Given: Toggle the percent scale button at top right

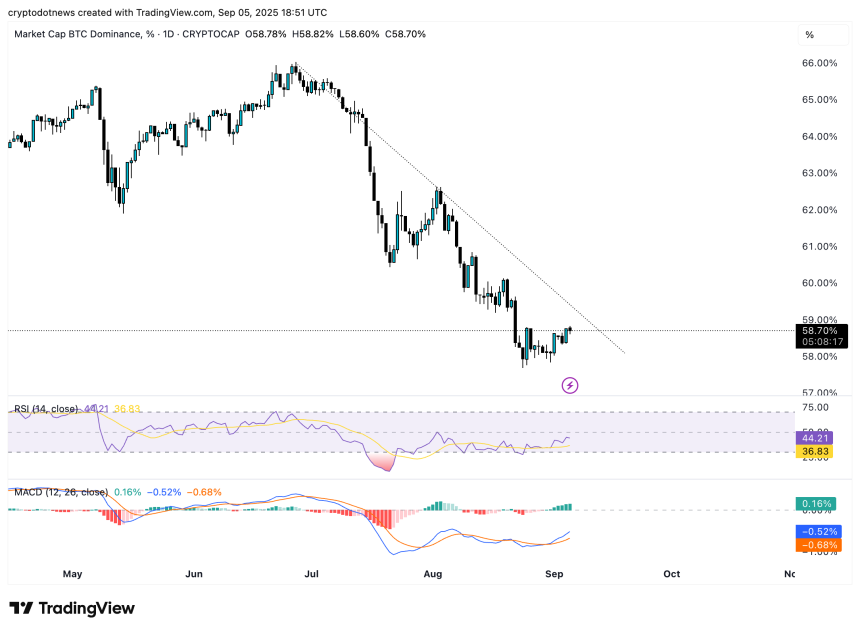Looking at the screenshot, I should point(809,35).
